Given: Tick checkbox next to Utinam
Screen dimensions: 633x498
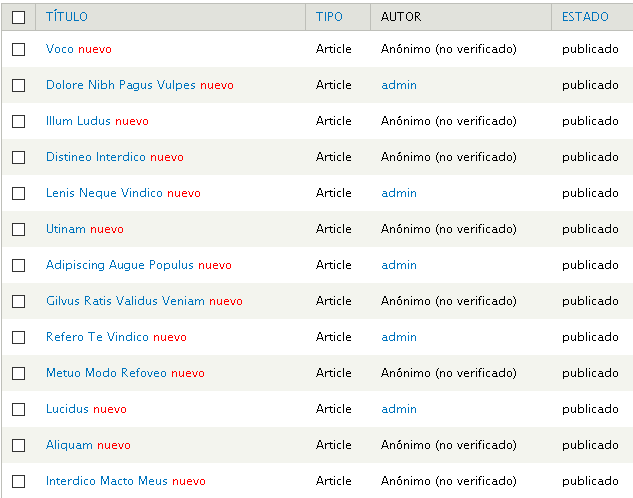Looking at the screenshot, I should (19, 229).
